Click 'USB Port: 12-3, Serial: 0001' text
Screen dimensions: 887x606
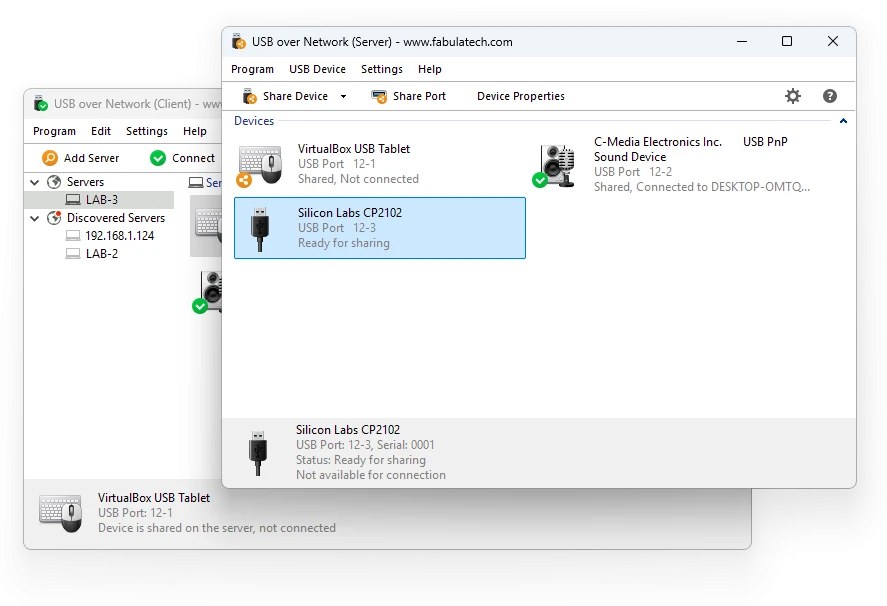(x=365, y=445)
